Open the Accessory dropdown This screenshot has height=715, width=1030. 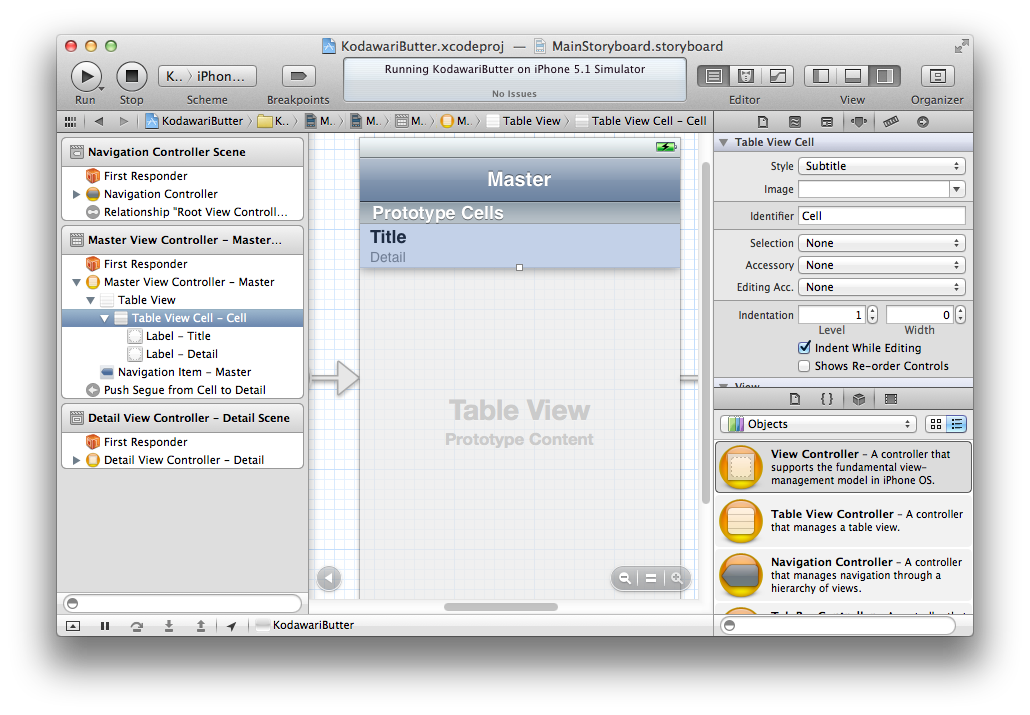pos(882,265)
